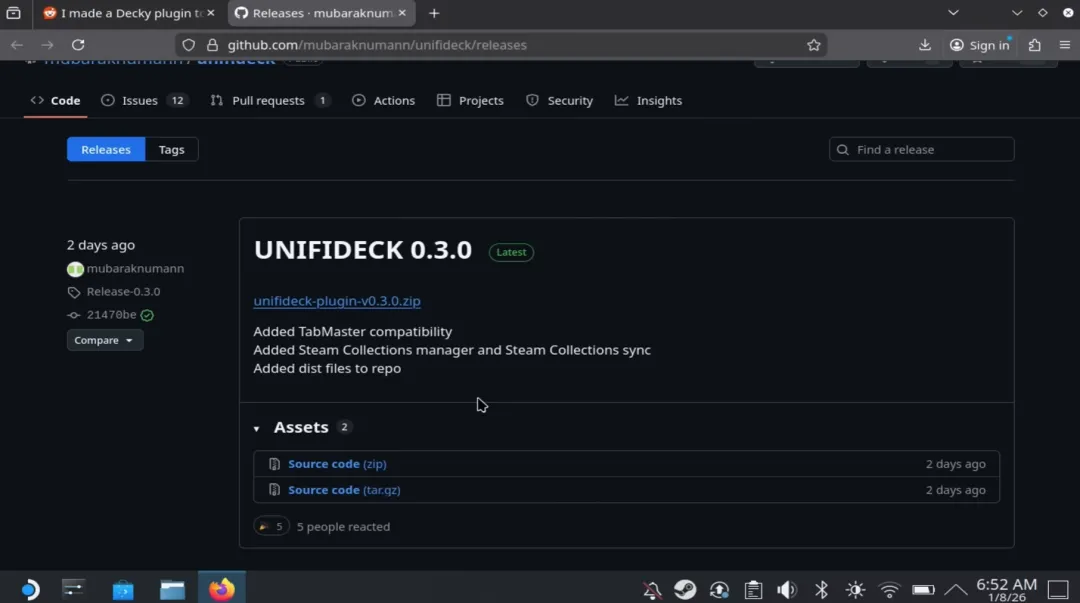Click the Latest release badge

[511, 252]
